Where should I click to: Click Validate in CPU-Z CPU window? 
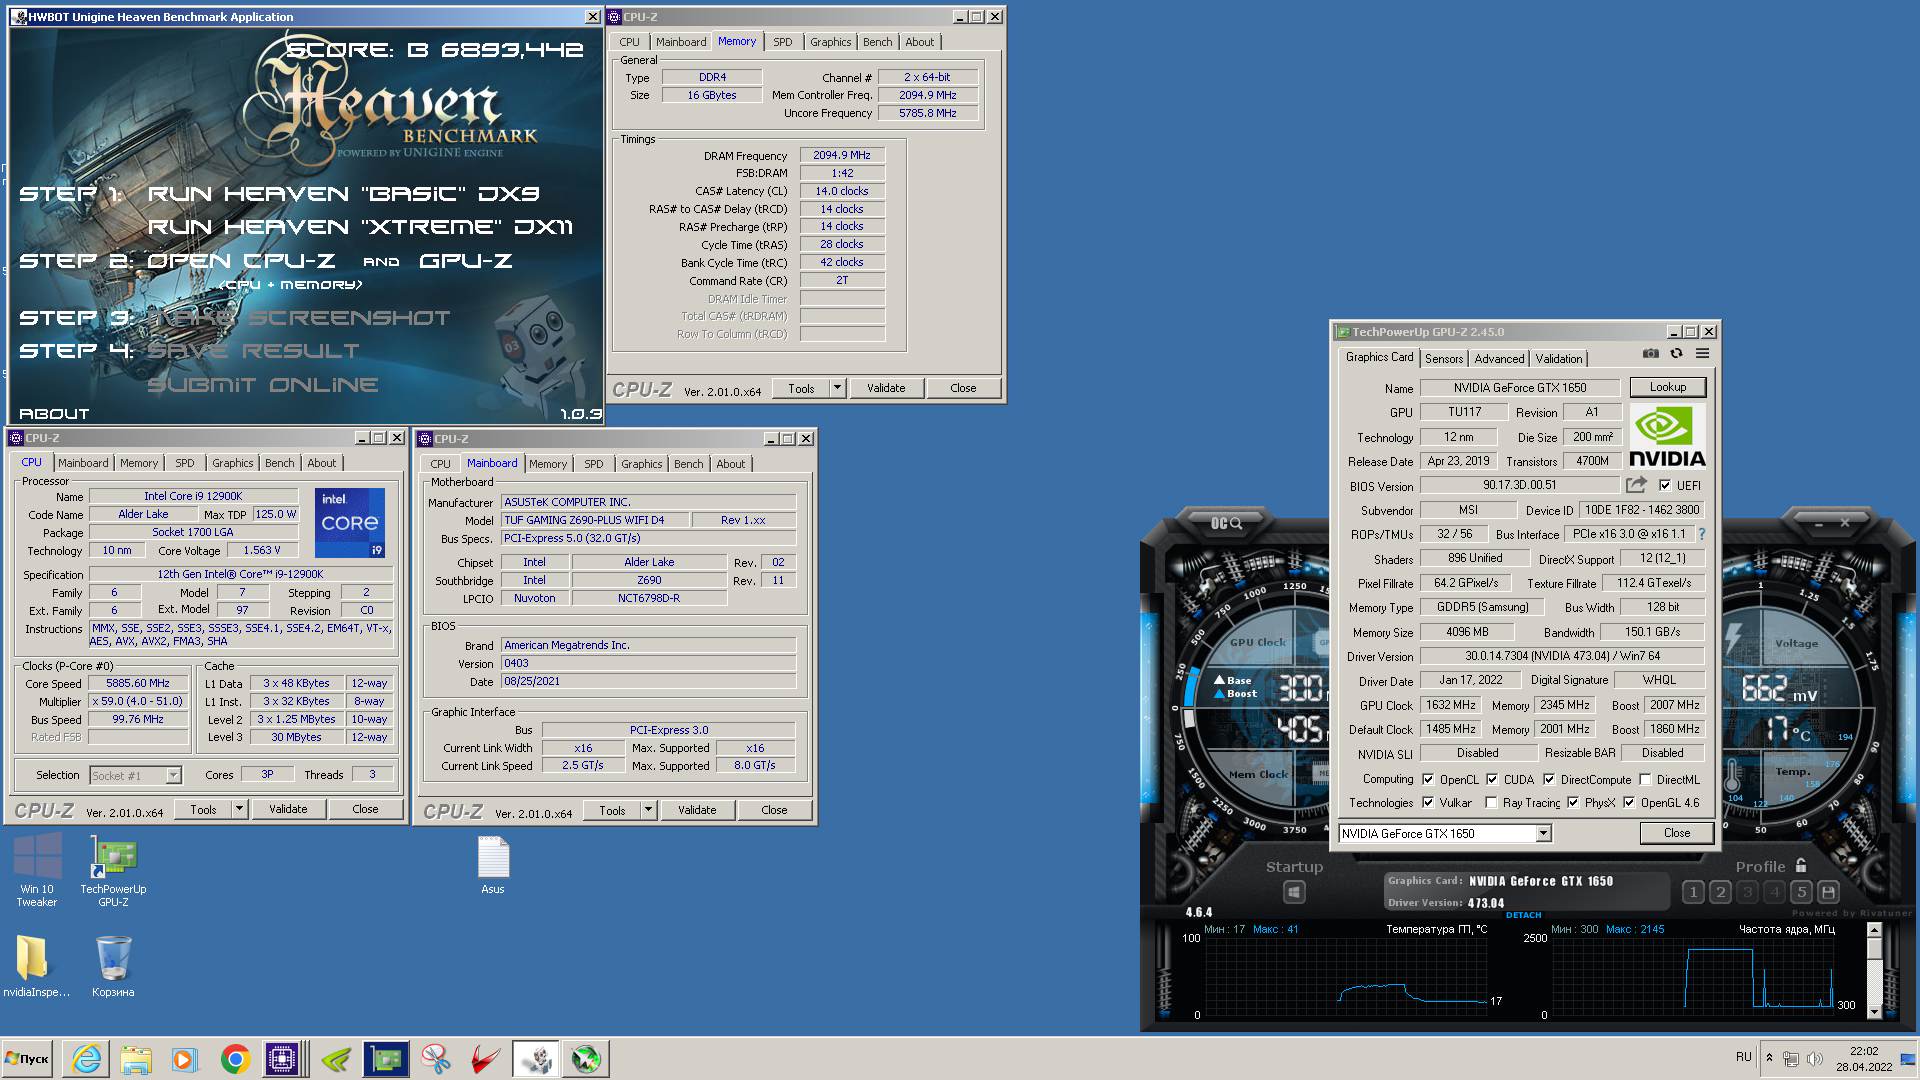click(288, 809)
